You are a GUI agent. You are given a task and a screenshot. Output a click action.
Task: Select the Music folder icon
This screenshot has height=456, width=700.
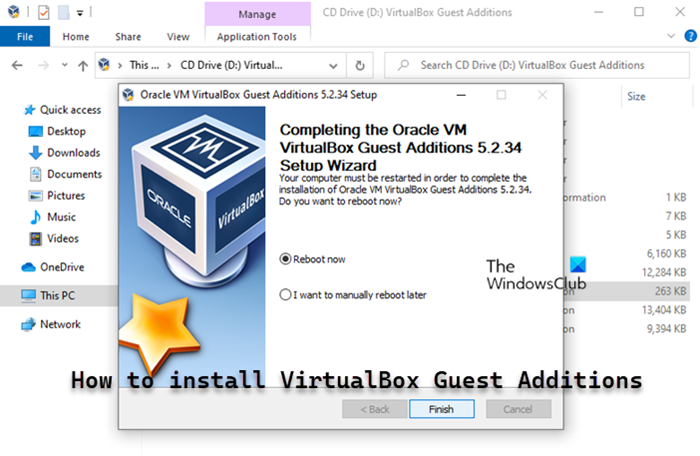pyautogui.click(x=36, y=217)
